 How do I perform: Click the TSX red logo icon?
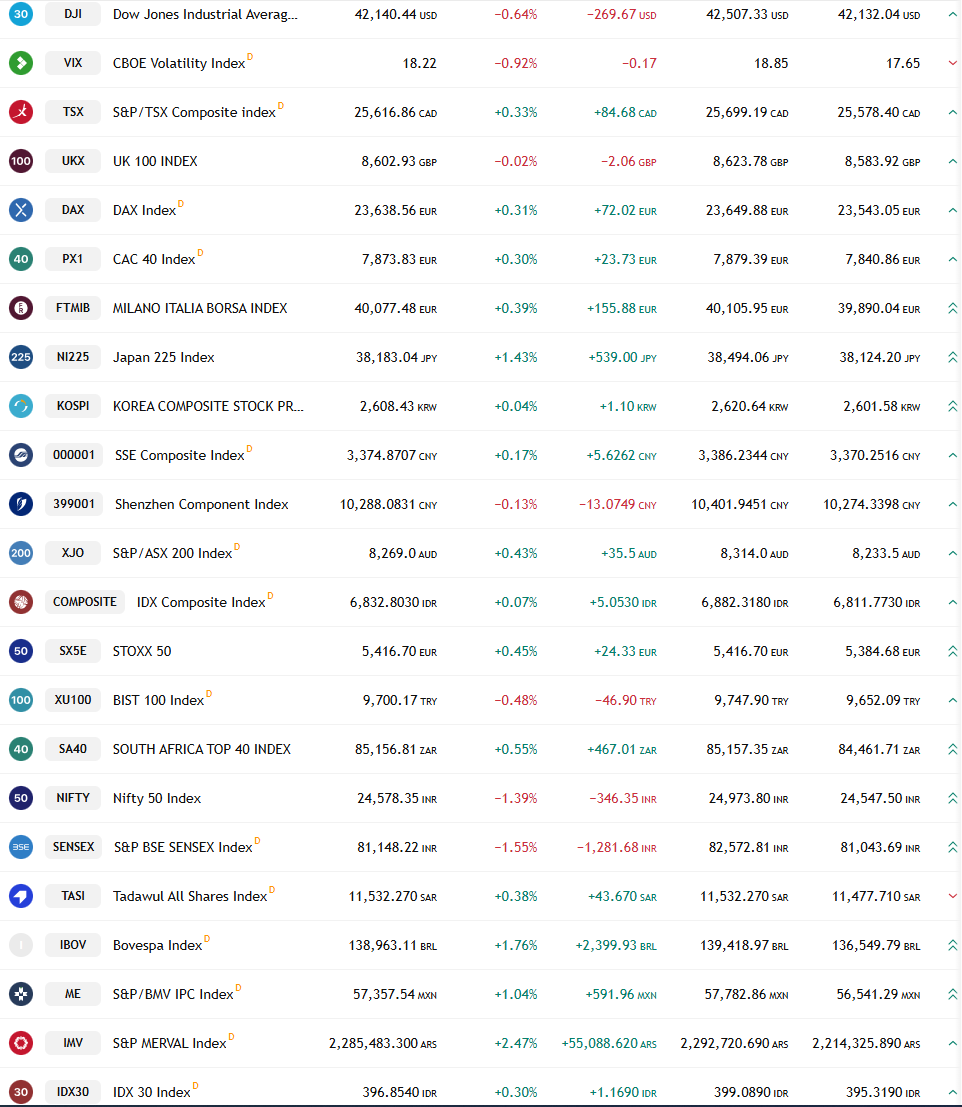pos(21,112)
